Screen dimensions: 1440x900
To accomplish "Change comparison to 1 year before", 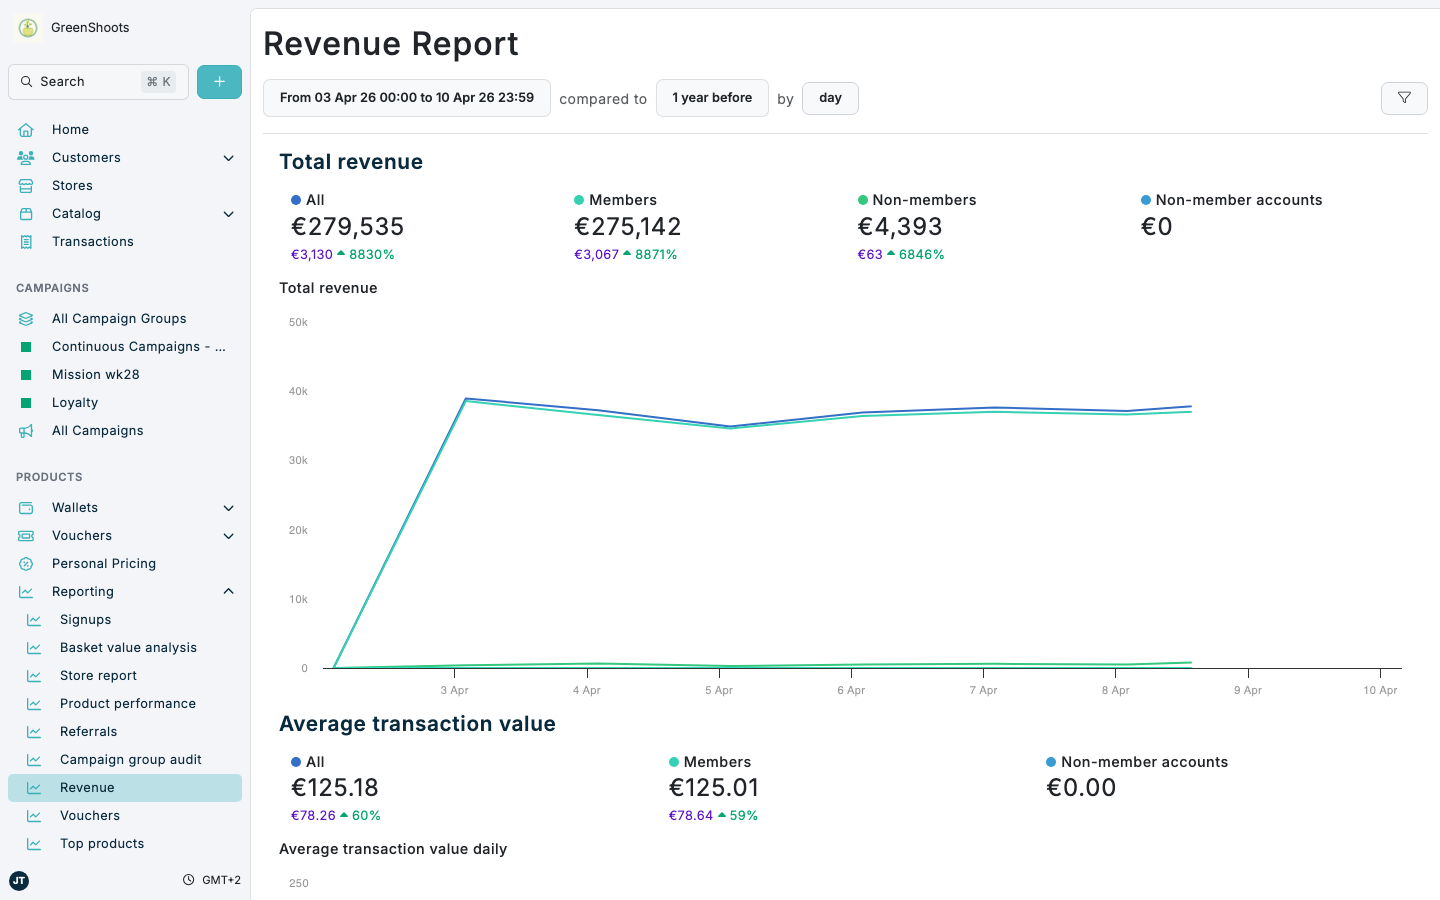I will click(712, 97).
